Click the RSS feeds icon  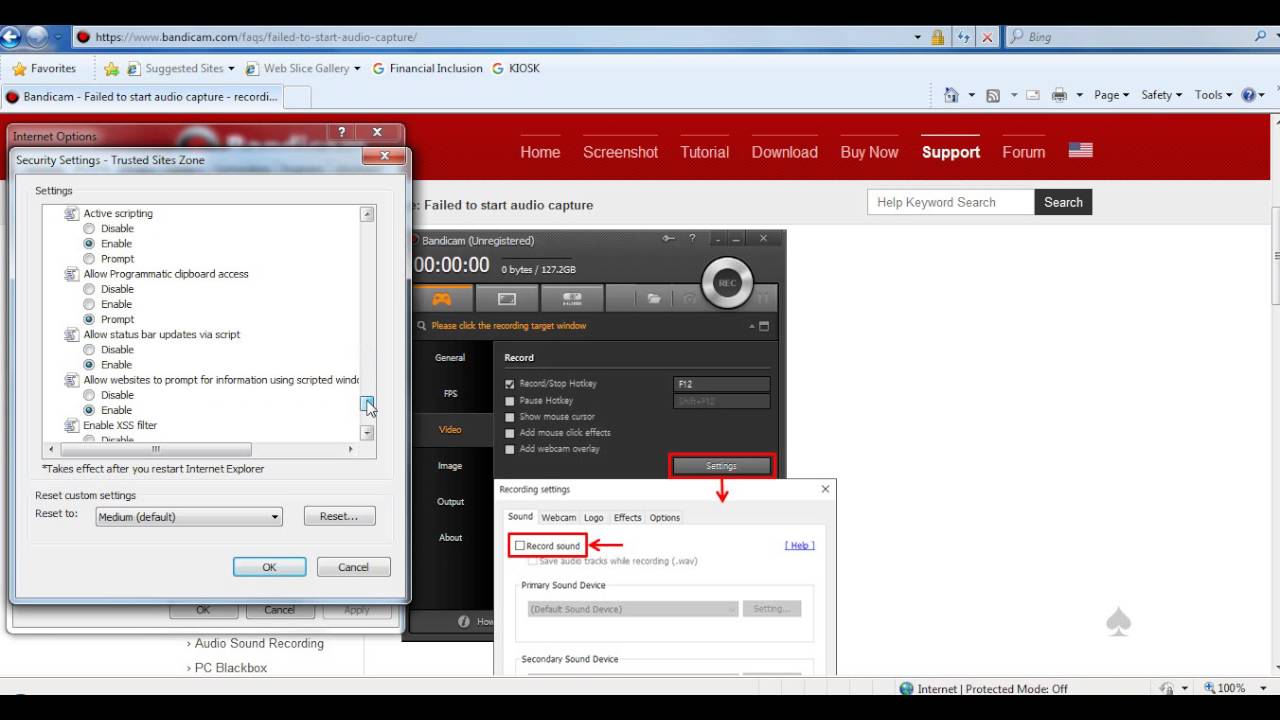click(x=993, y=95)
